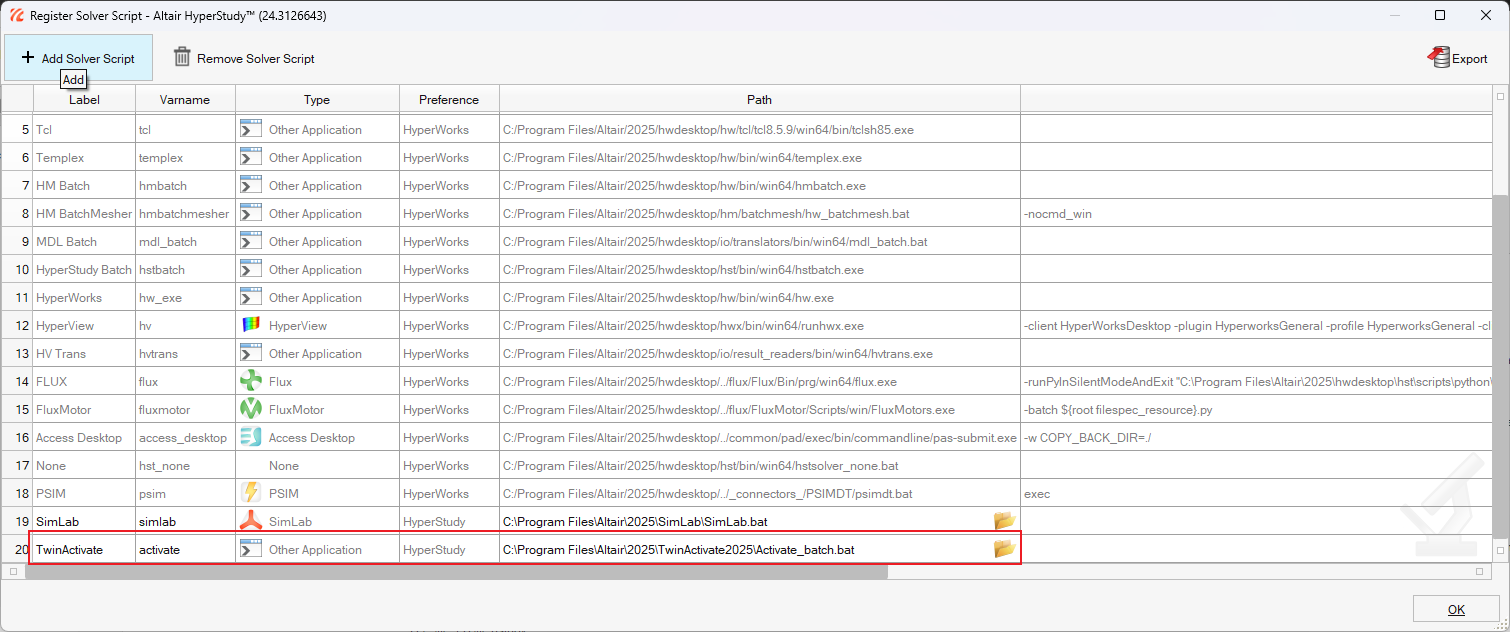
Task: Click the 'exec' argument cell
Action: tap(1256, 493)
